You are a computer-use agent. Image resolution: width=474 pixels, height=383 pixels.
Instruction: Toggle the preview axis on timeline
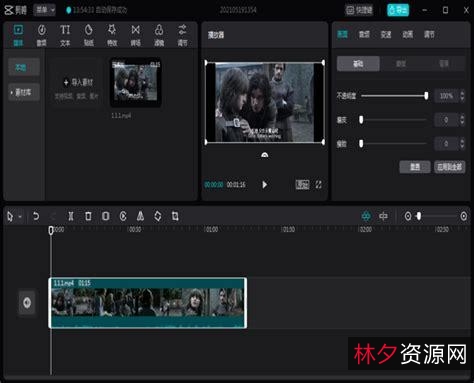pyautogui.click(x=383, y=216)
